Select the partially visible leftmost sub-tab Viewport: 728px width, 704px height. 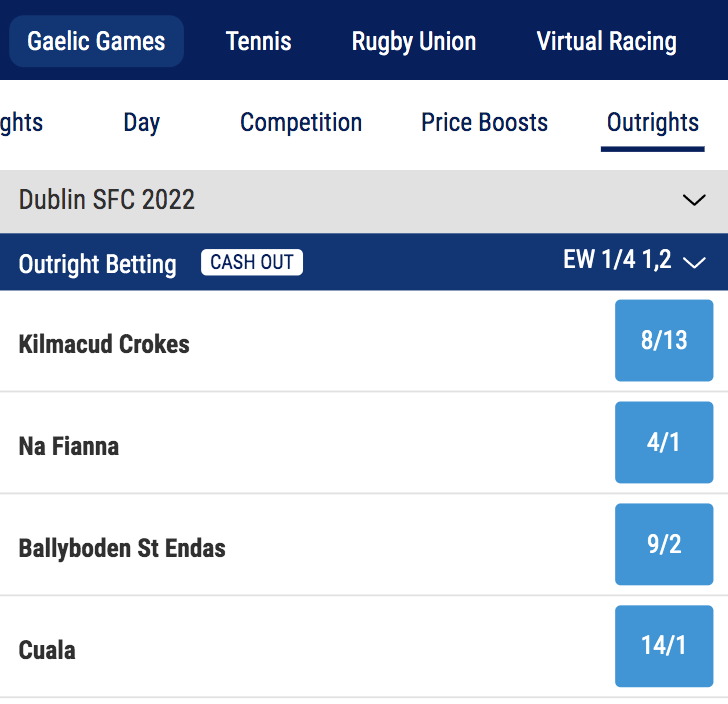[x=21, y=123]
